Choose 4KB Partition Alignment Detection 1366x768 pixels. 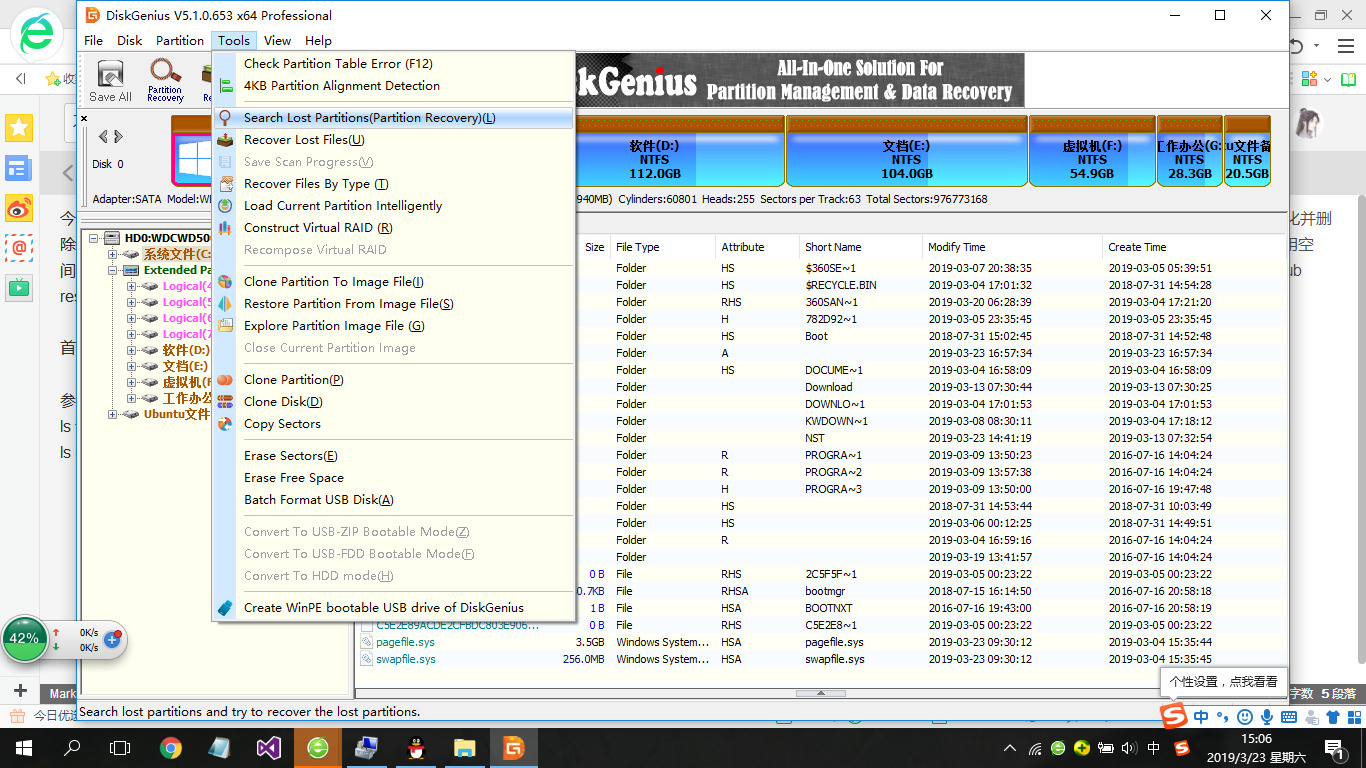(x=394, y=86)
